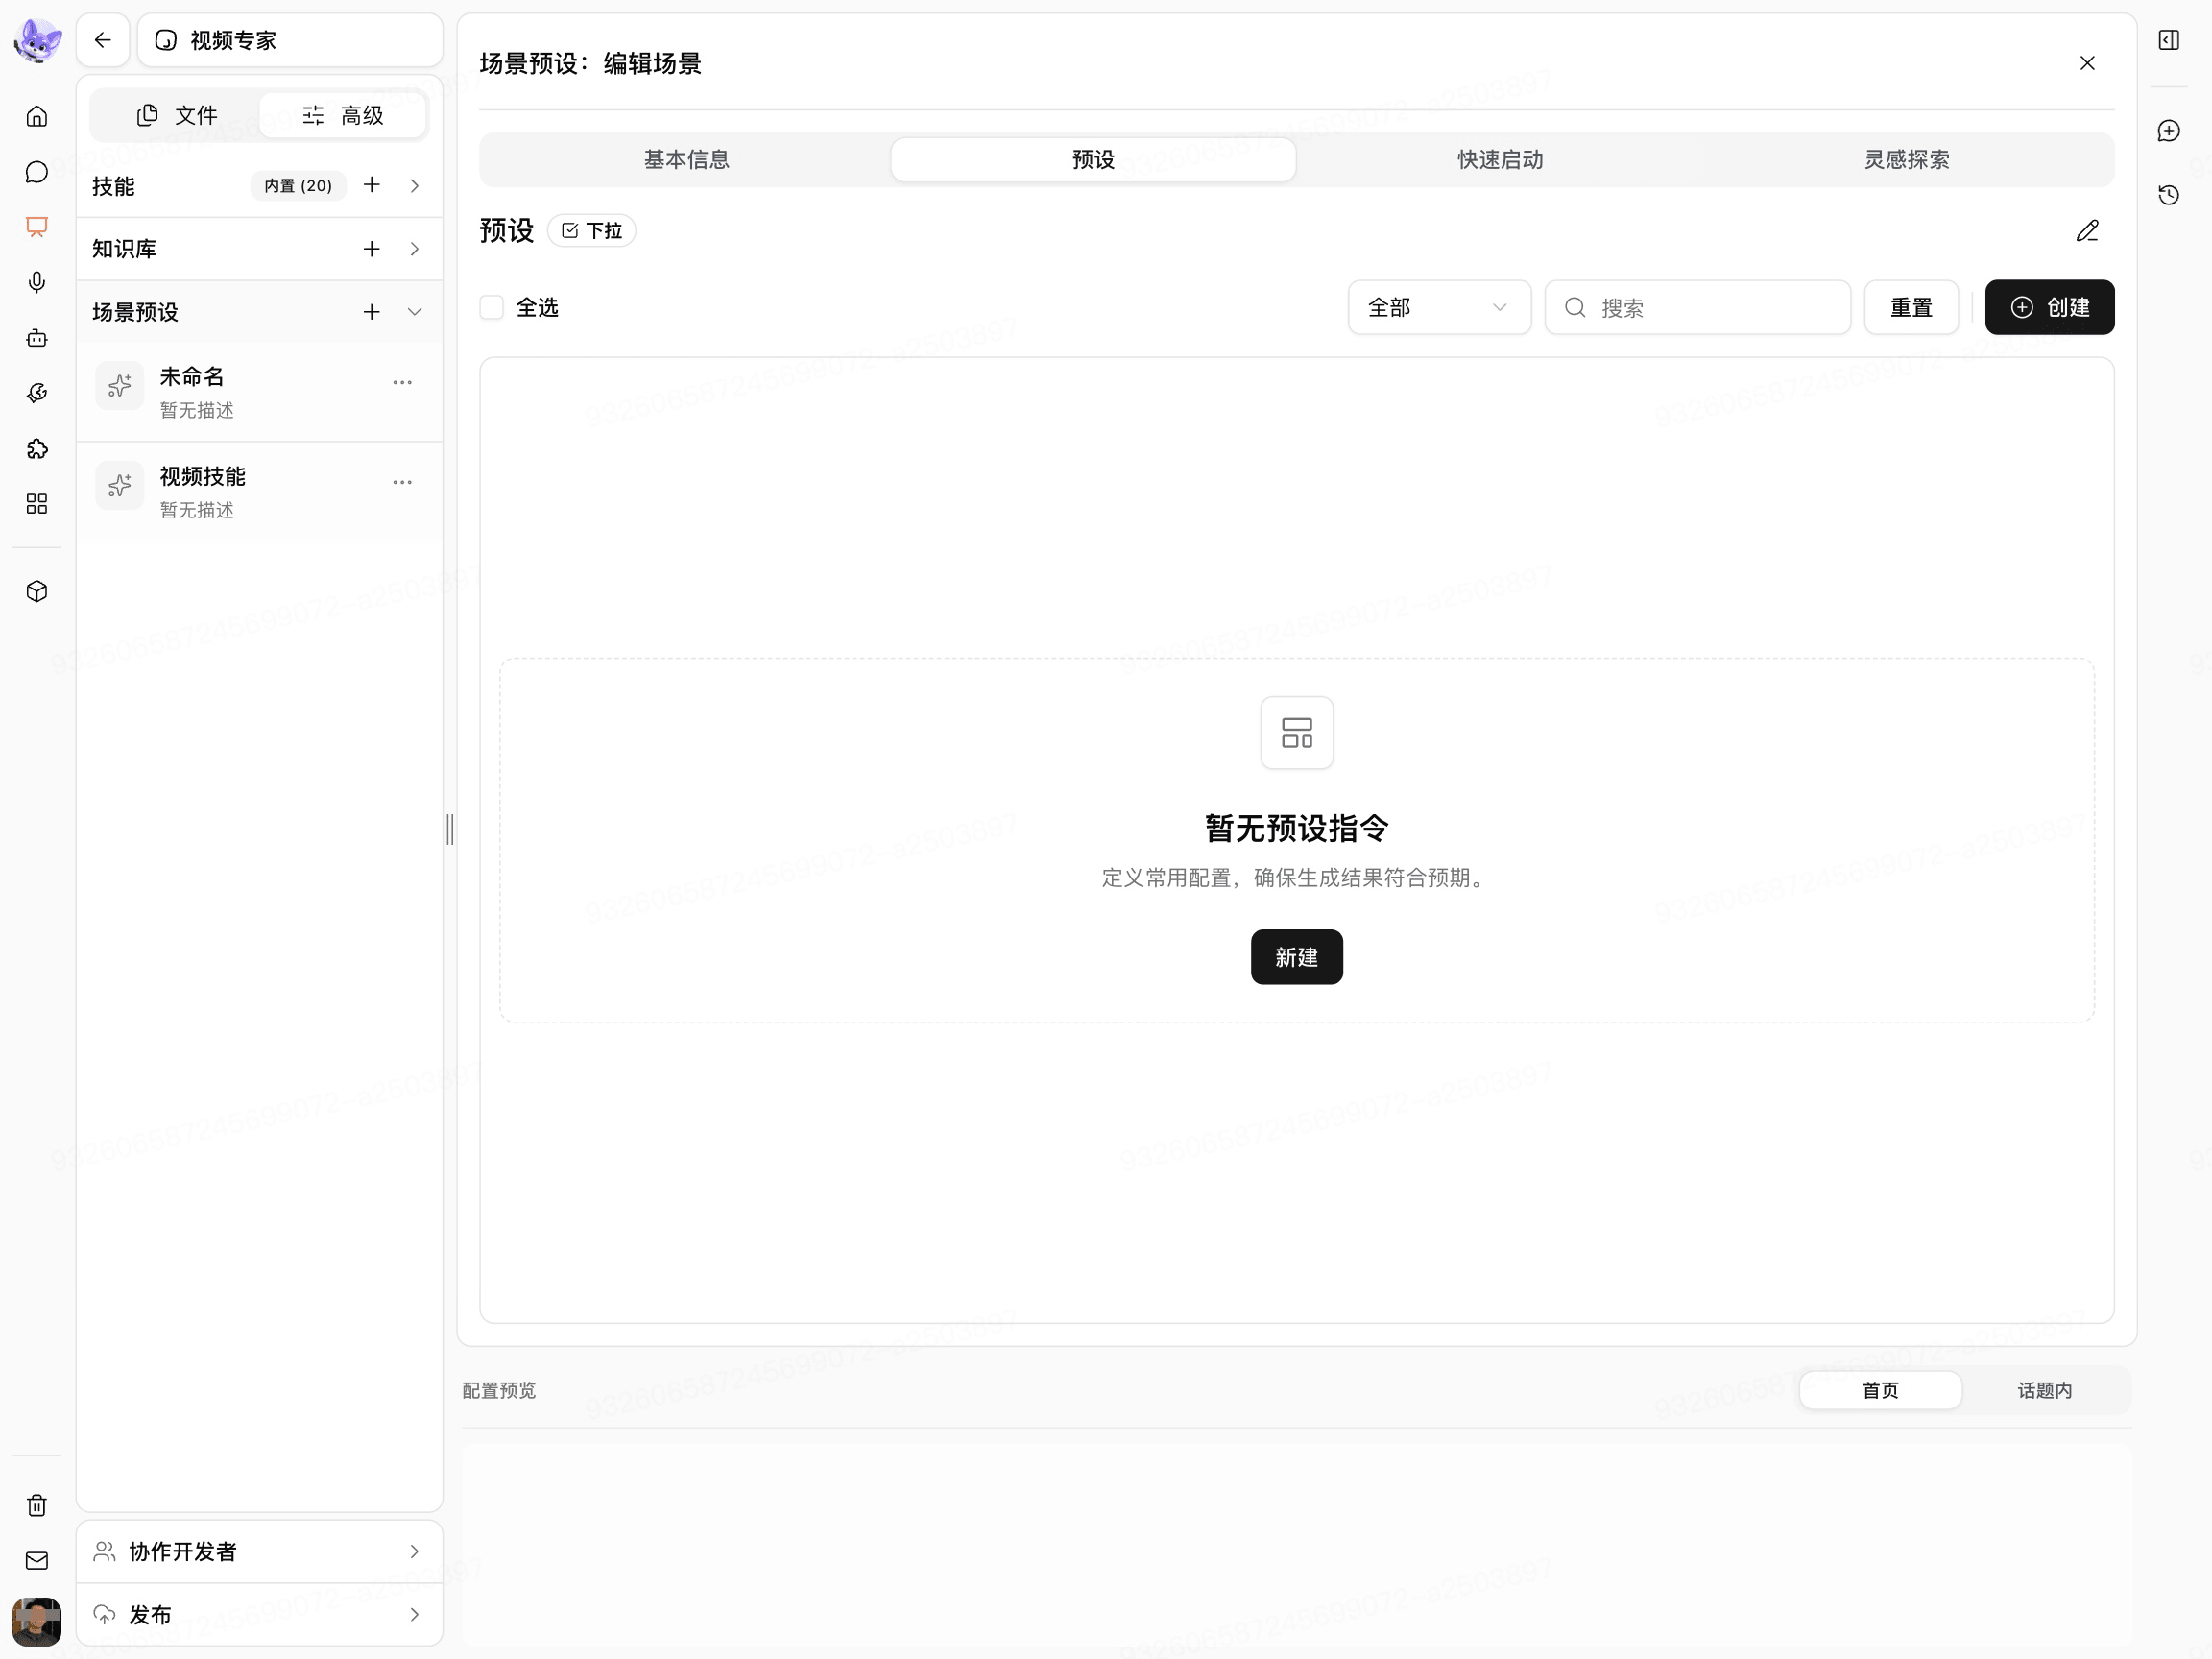This screenshot has height=1659, width=2212.
Task: Open the cube package sidebar icon
Action: [x=37, y=592]
